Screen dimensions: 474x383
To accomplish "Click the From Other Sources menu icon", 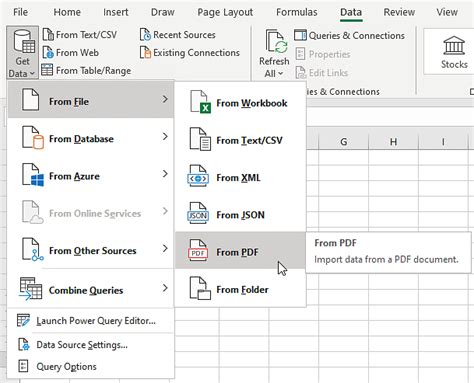I will [33, 249].
